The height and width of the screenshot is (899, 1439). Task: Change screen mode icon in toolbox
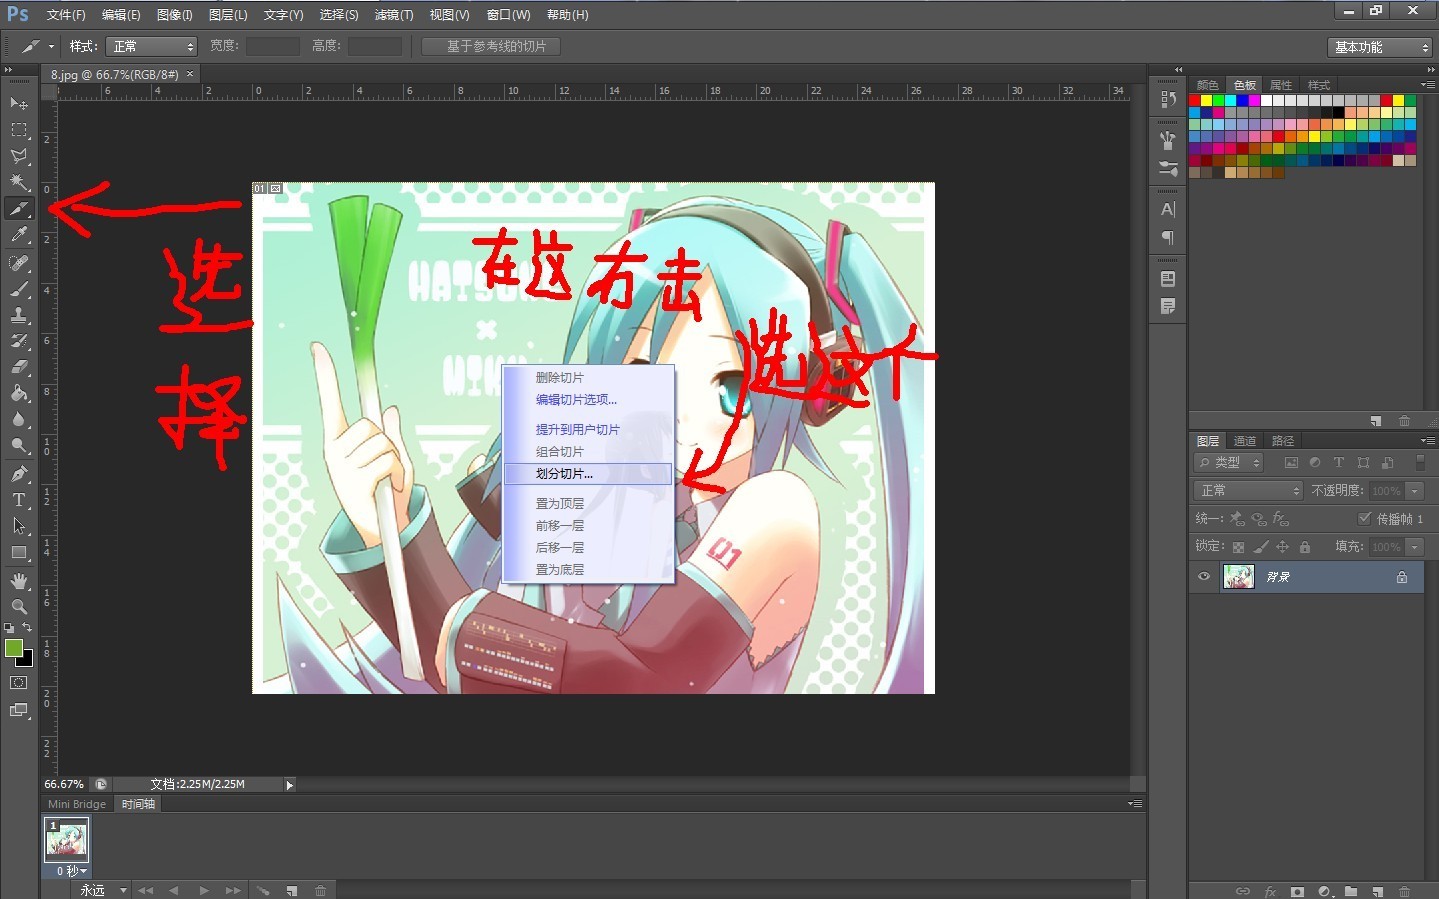point(19,710)
